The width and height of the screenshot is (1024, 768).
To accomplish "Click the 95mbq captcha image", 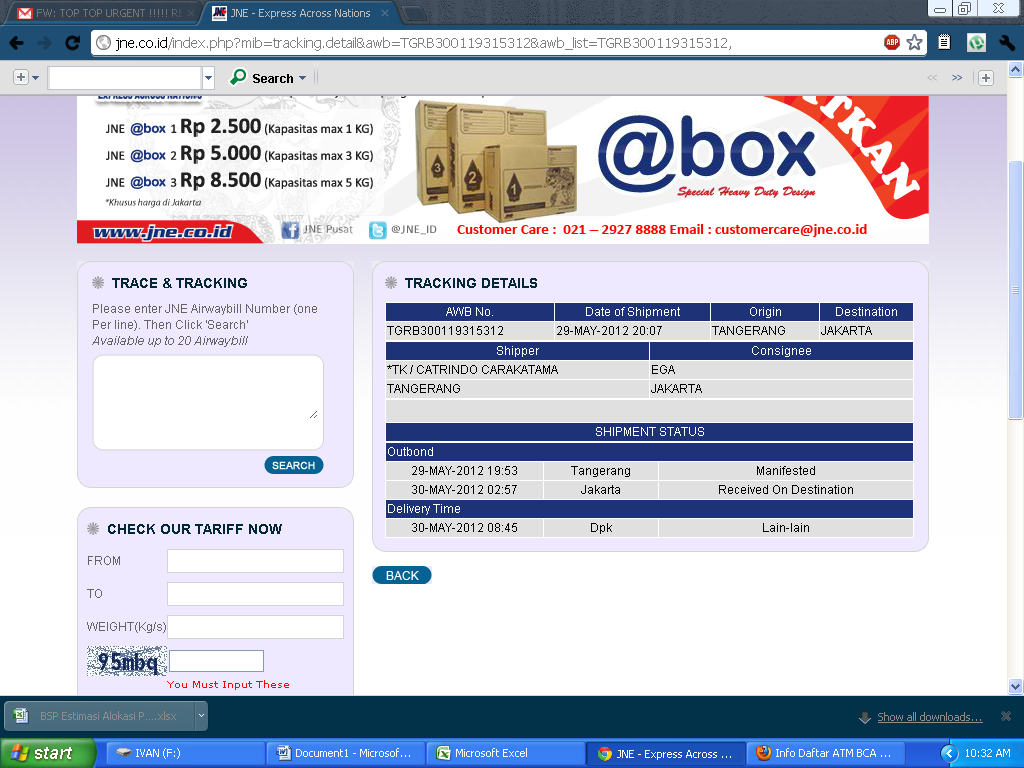I will coord(127,662).
